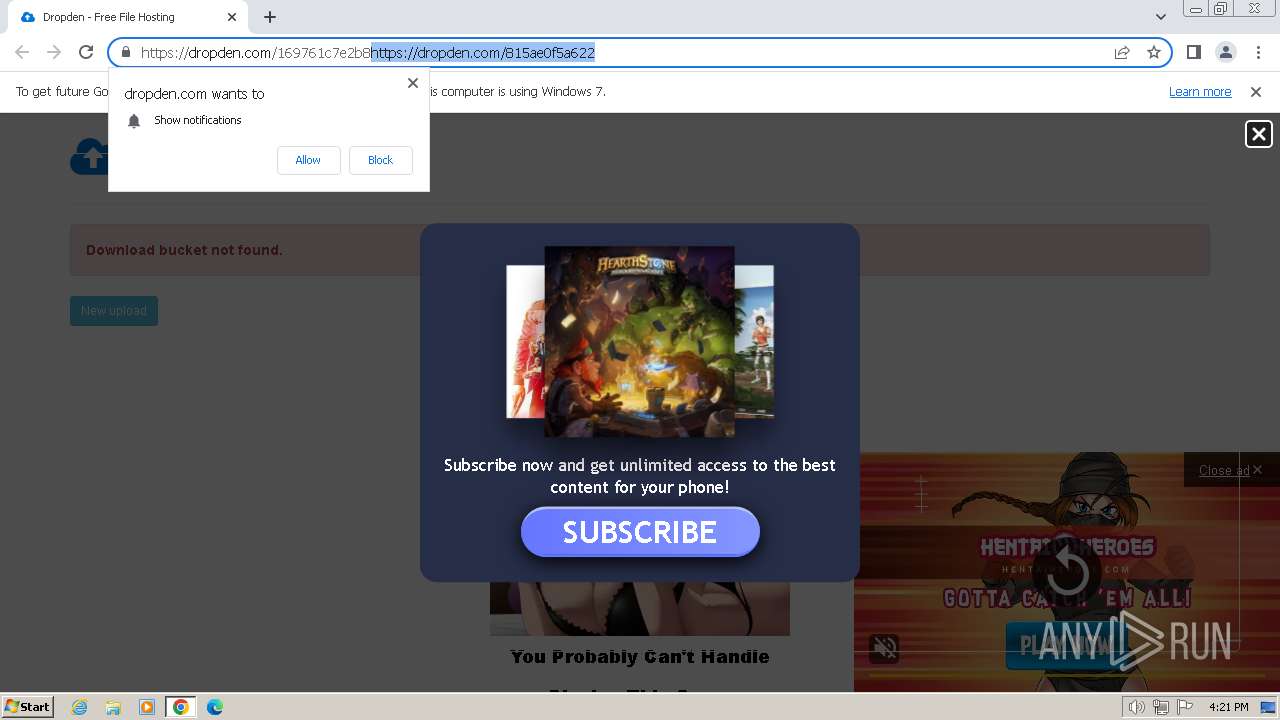
Task: Click the system tray network icon
Action: point(1161,707)
